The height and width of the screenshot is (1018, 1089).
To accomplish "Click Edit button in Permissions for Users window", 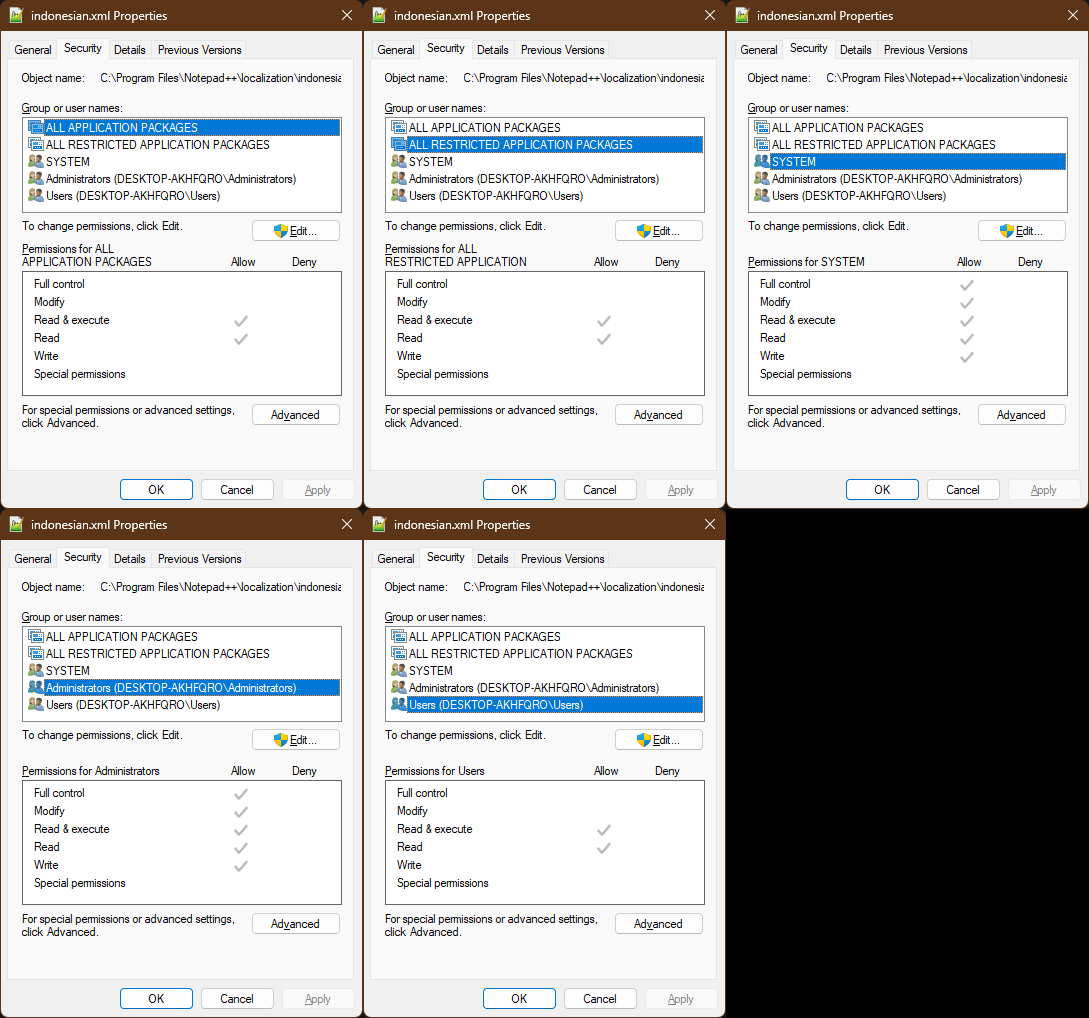I will tap(658, 740).
